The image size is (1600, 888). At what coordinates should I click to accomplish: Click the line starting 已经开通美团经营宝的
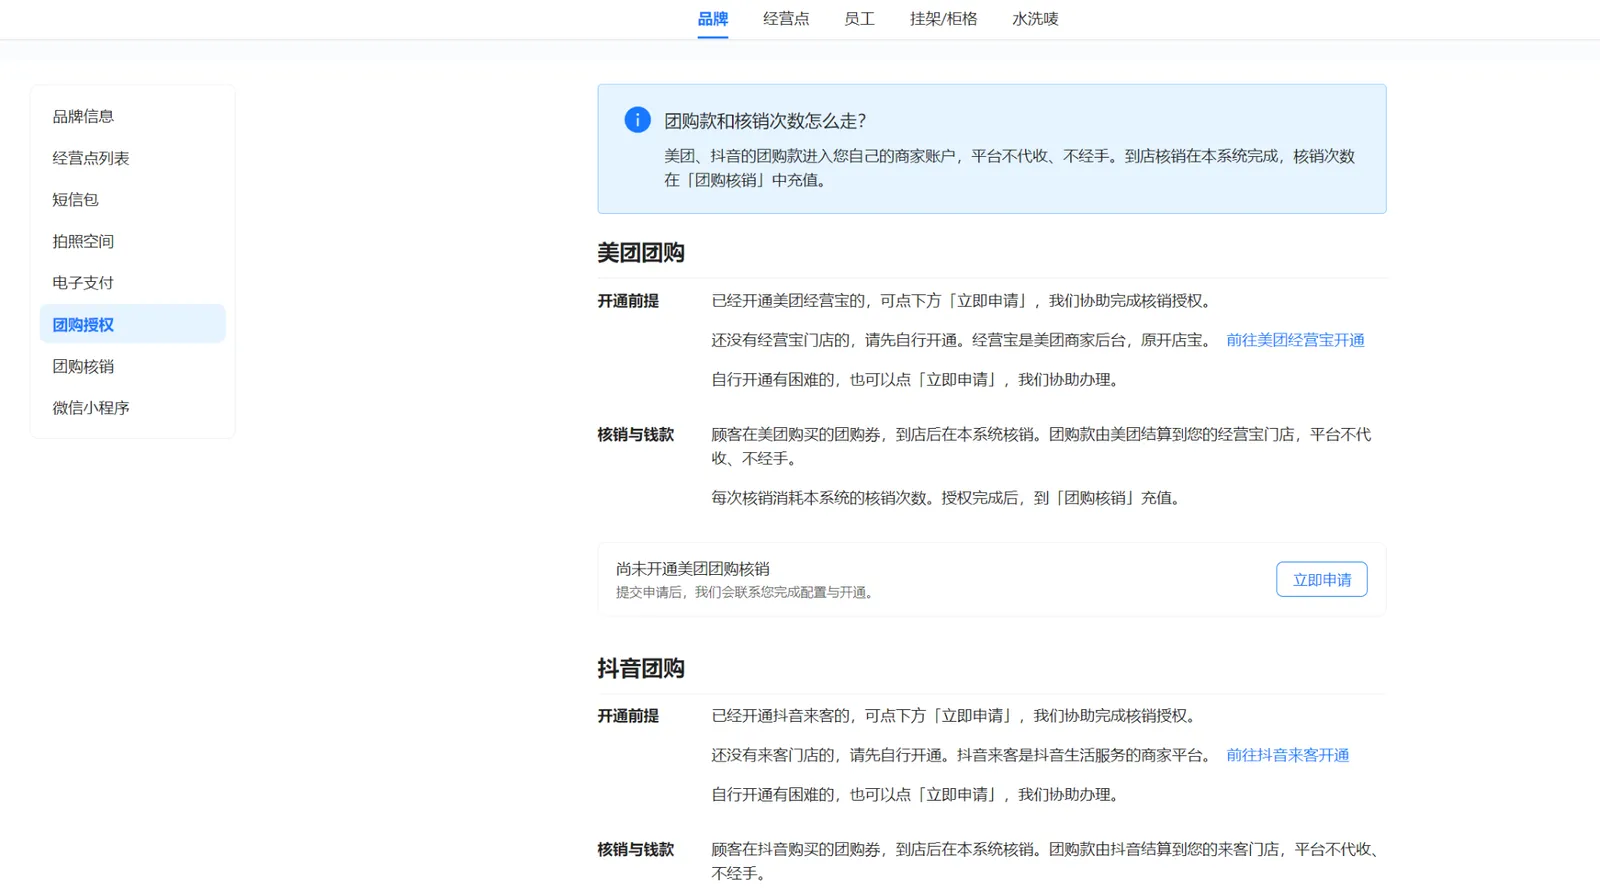963,301
